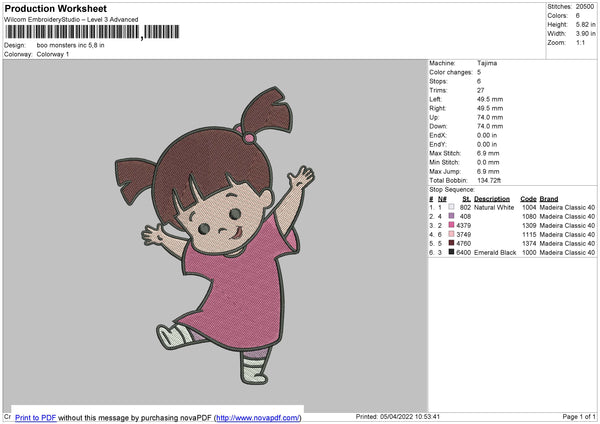The width and height of the screenshot is (600, 424).
Task: Click the Total Bobbin value 134.72ft
Action: coord(489,180)
